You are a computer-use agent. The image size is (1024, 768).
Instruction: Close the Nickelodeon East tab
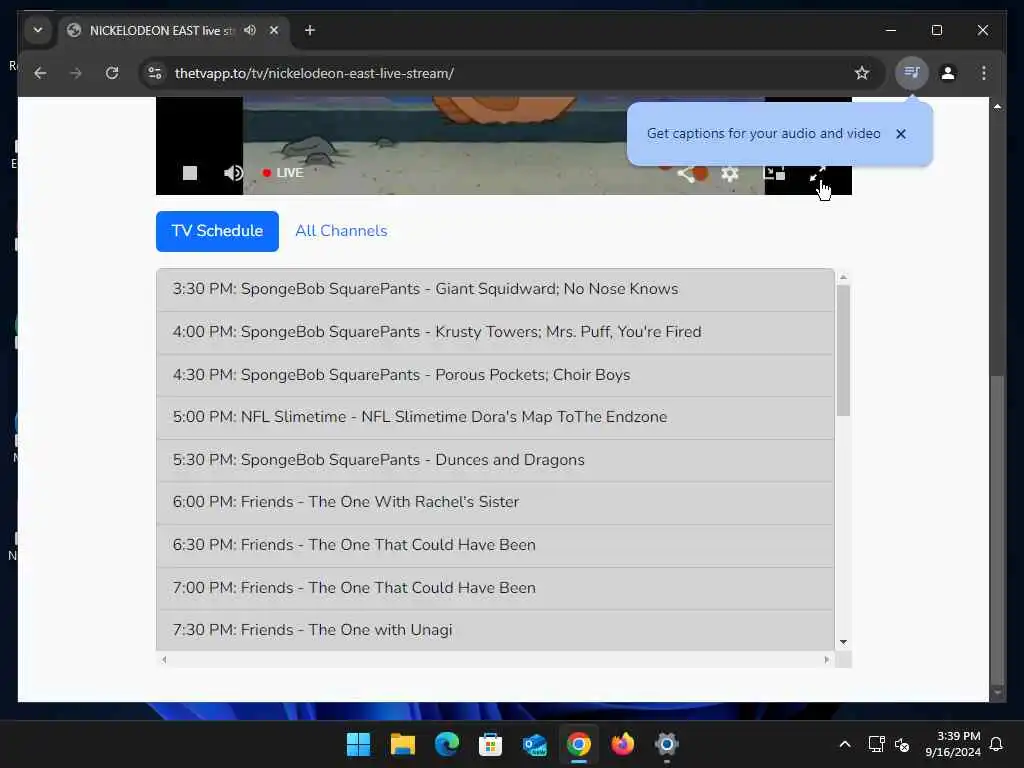274,31
